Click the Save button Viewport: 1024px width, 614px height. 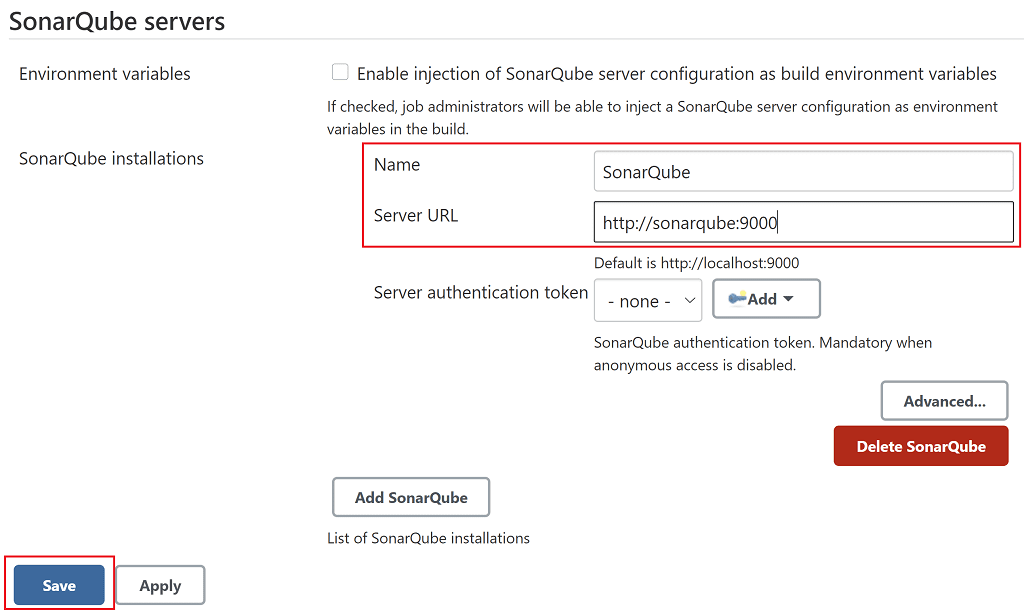(59, 586)
